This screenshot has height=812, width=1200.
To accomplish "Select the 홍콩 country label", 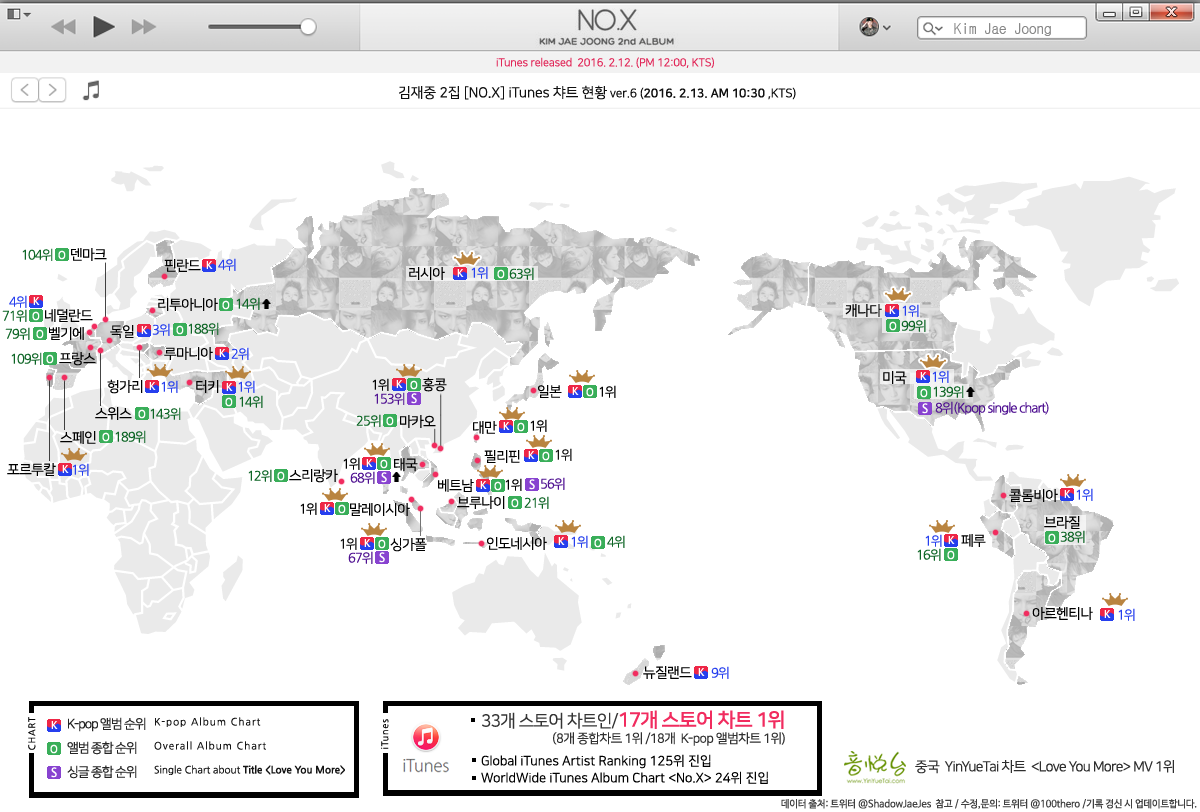I will [x=434, y=384].
